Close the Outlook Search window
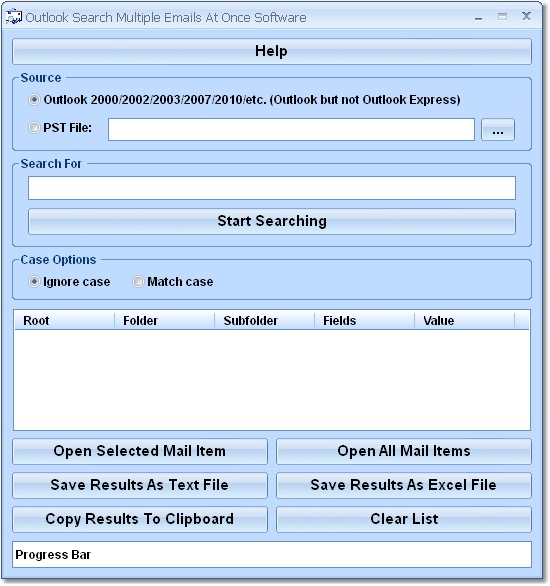This screenshot has height=586, width=550. pos(526,16)
